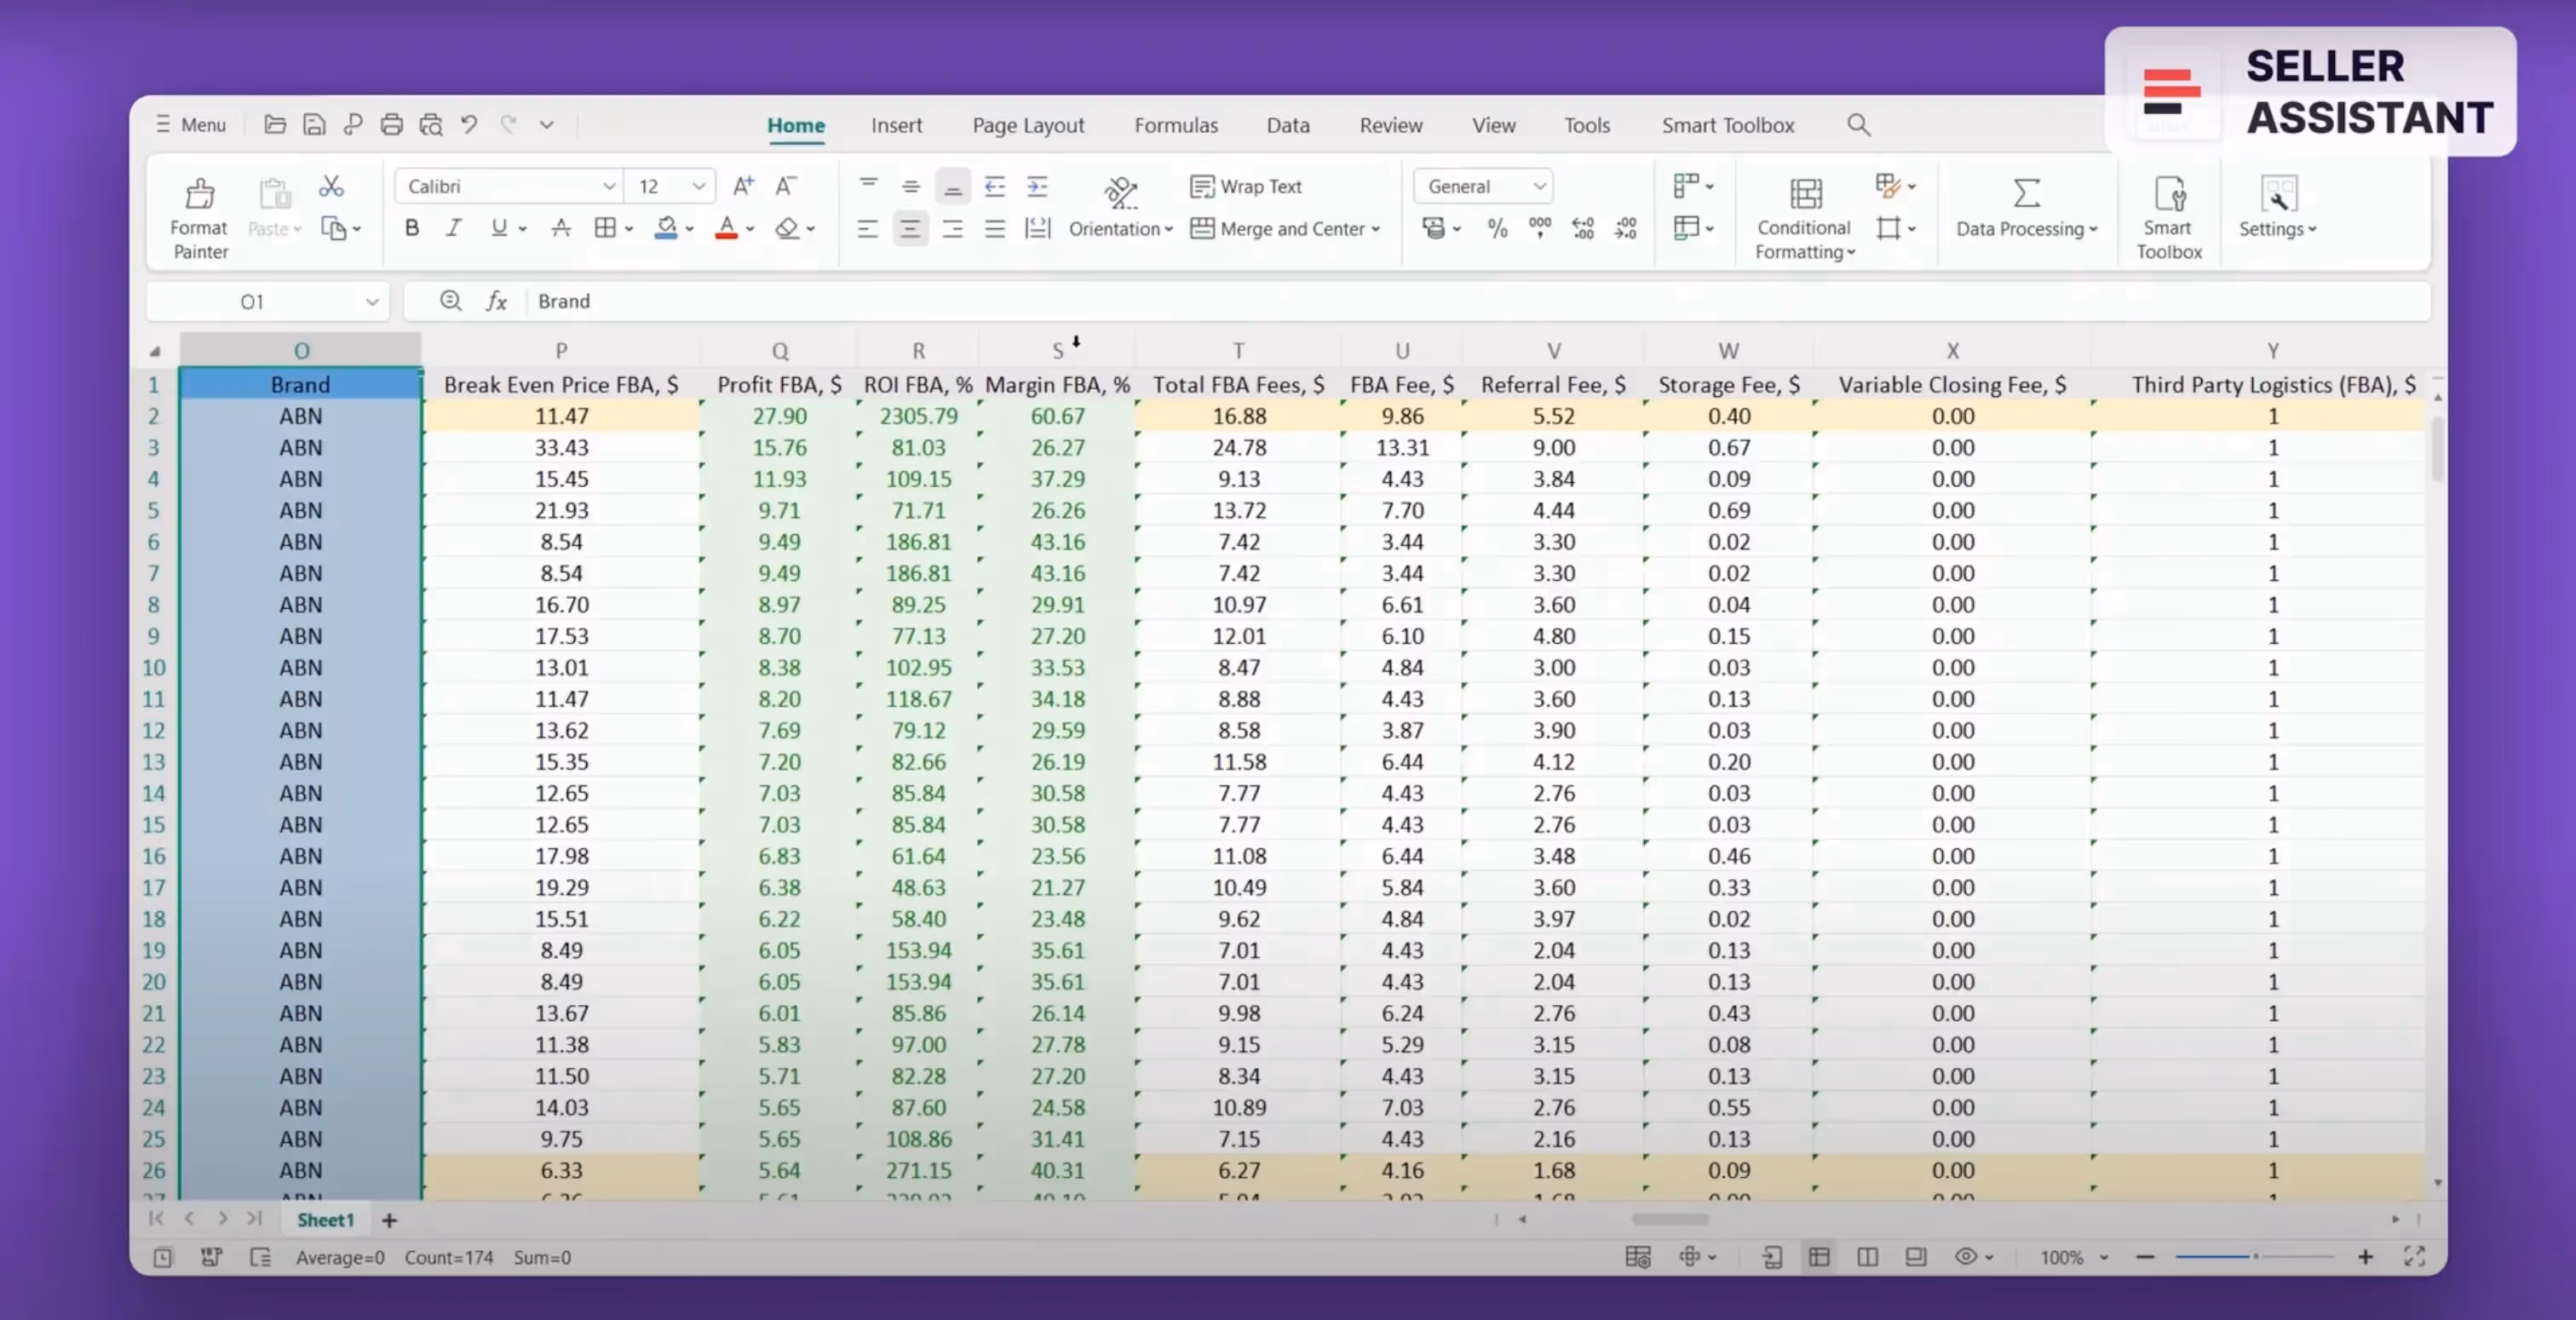Click the Print icon in quick toolbar
Viewport: 2576px width, 1320px height.
[x=392, y=125]
